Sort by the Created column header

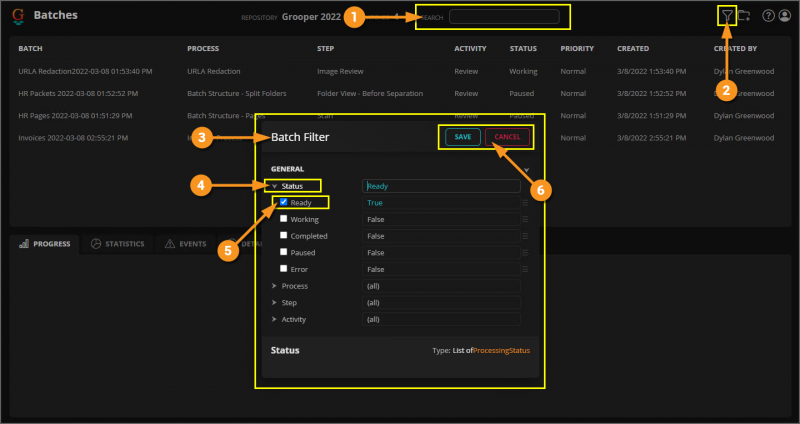point(633,48)
